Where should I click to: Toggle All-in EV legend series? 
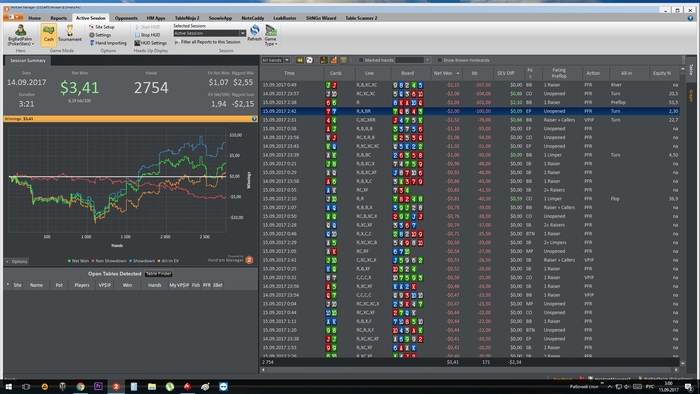pos(169,261)
